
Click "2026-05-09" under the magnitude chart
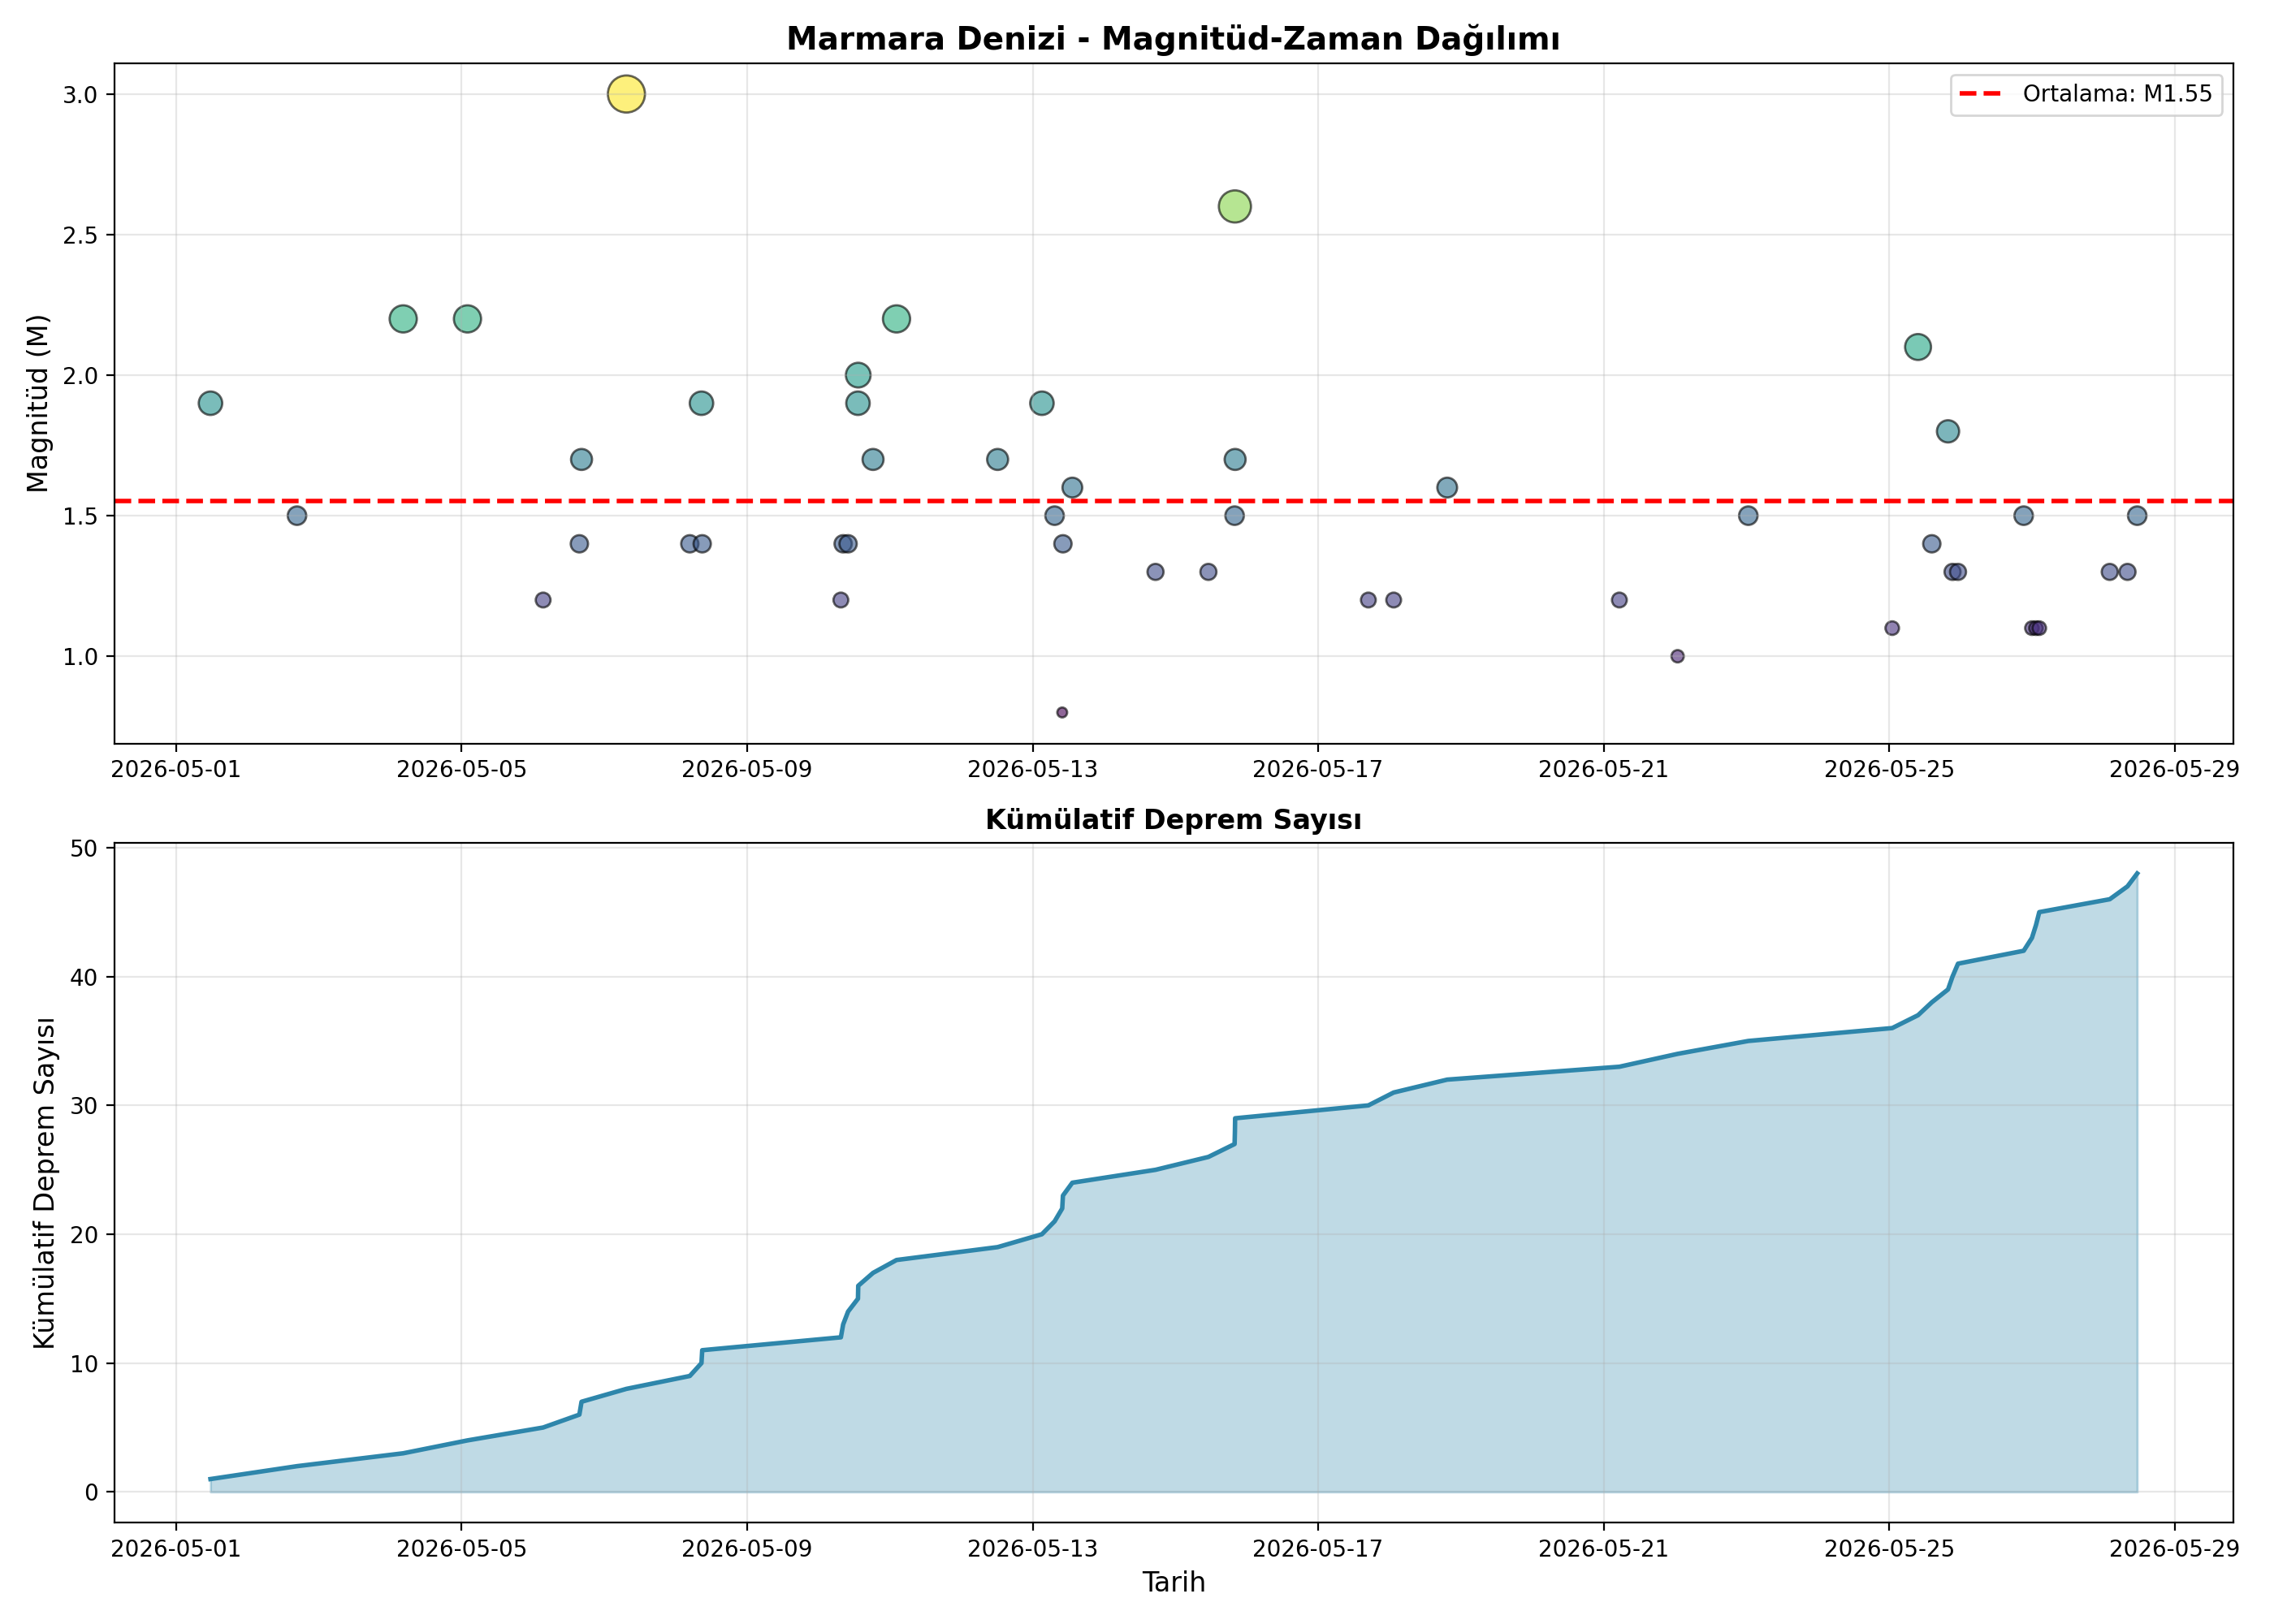(747, 769)
